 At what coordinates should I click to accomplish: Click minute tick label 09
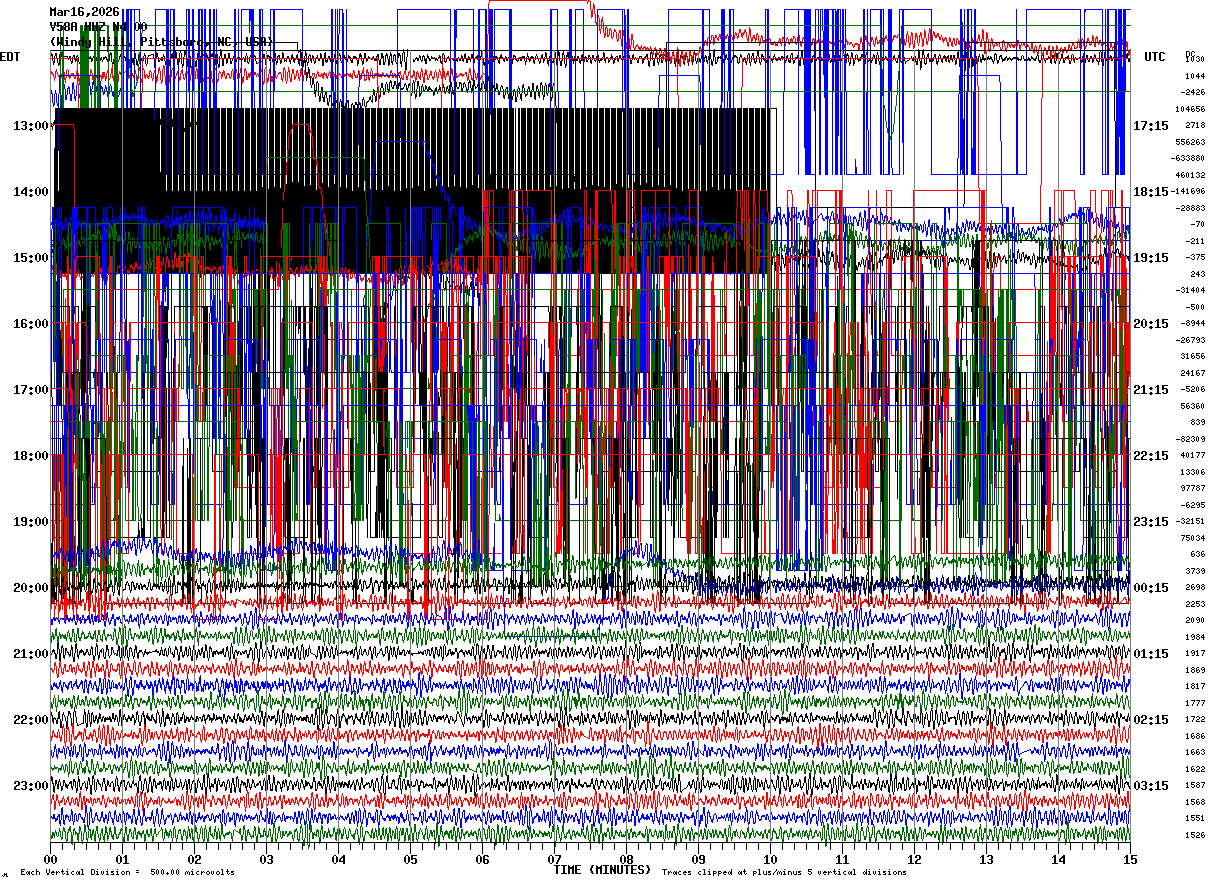click(698, 859)
